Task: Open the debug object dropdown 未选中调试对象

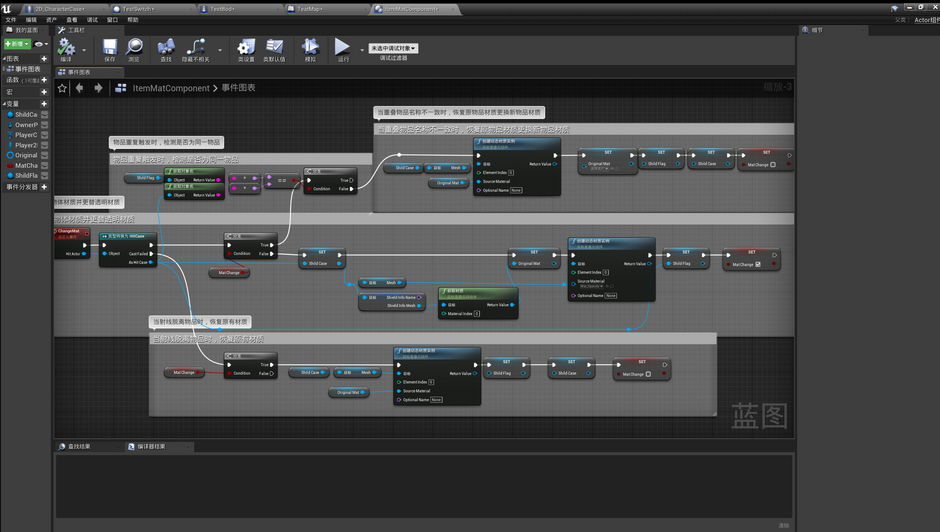Action: [393, 48]
